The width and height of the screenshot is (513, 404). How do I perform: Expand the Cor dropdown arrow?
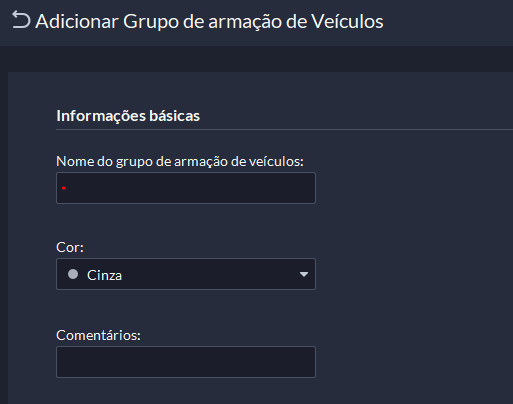(303, 274)
